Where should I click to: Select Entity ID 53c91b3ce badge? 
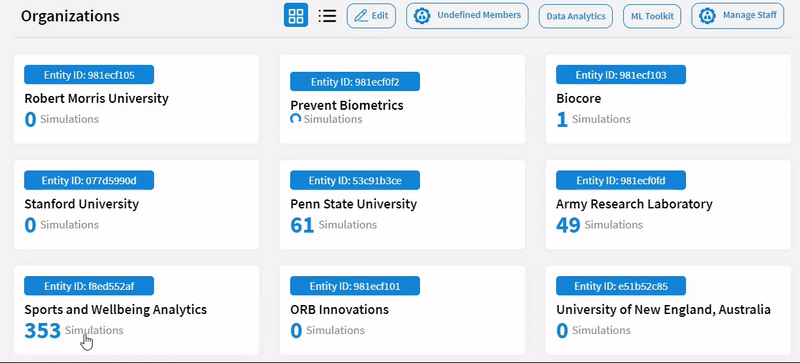click(x=355, y=181)
